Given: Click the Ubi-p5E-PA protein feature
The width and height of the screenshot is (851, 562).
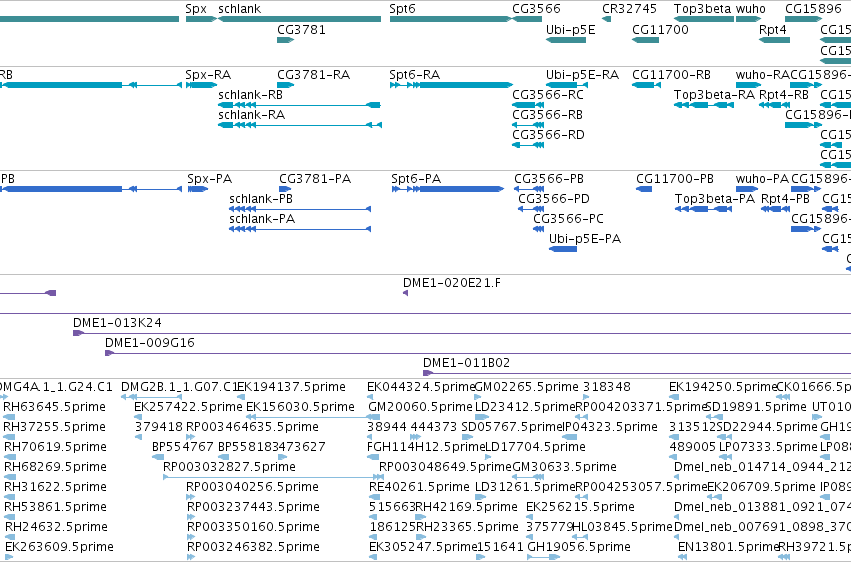Looking at the screenshot, I should coord(563,249).
